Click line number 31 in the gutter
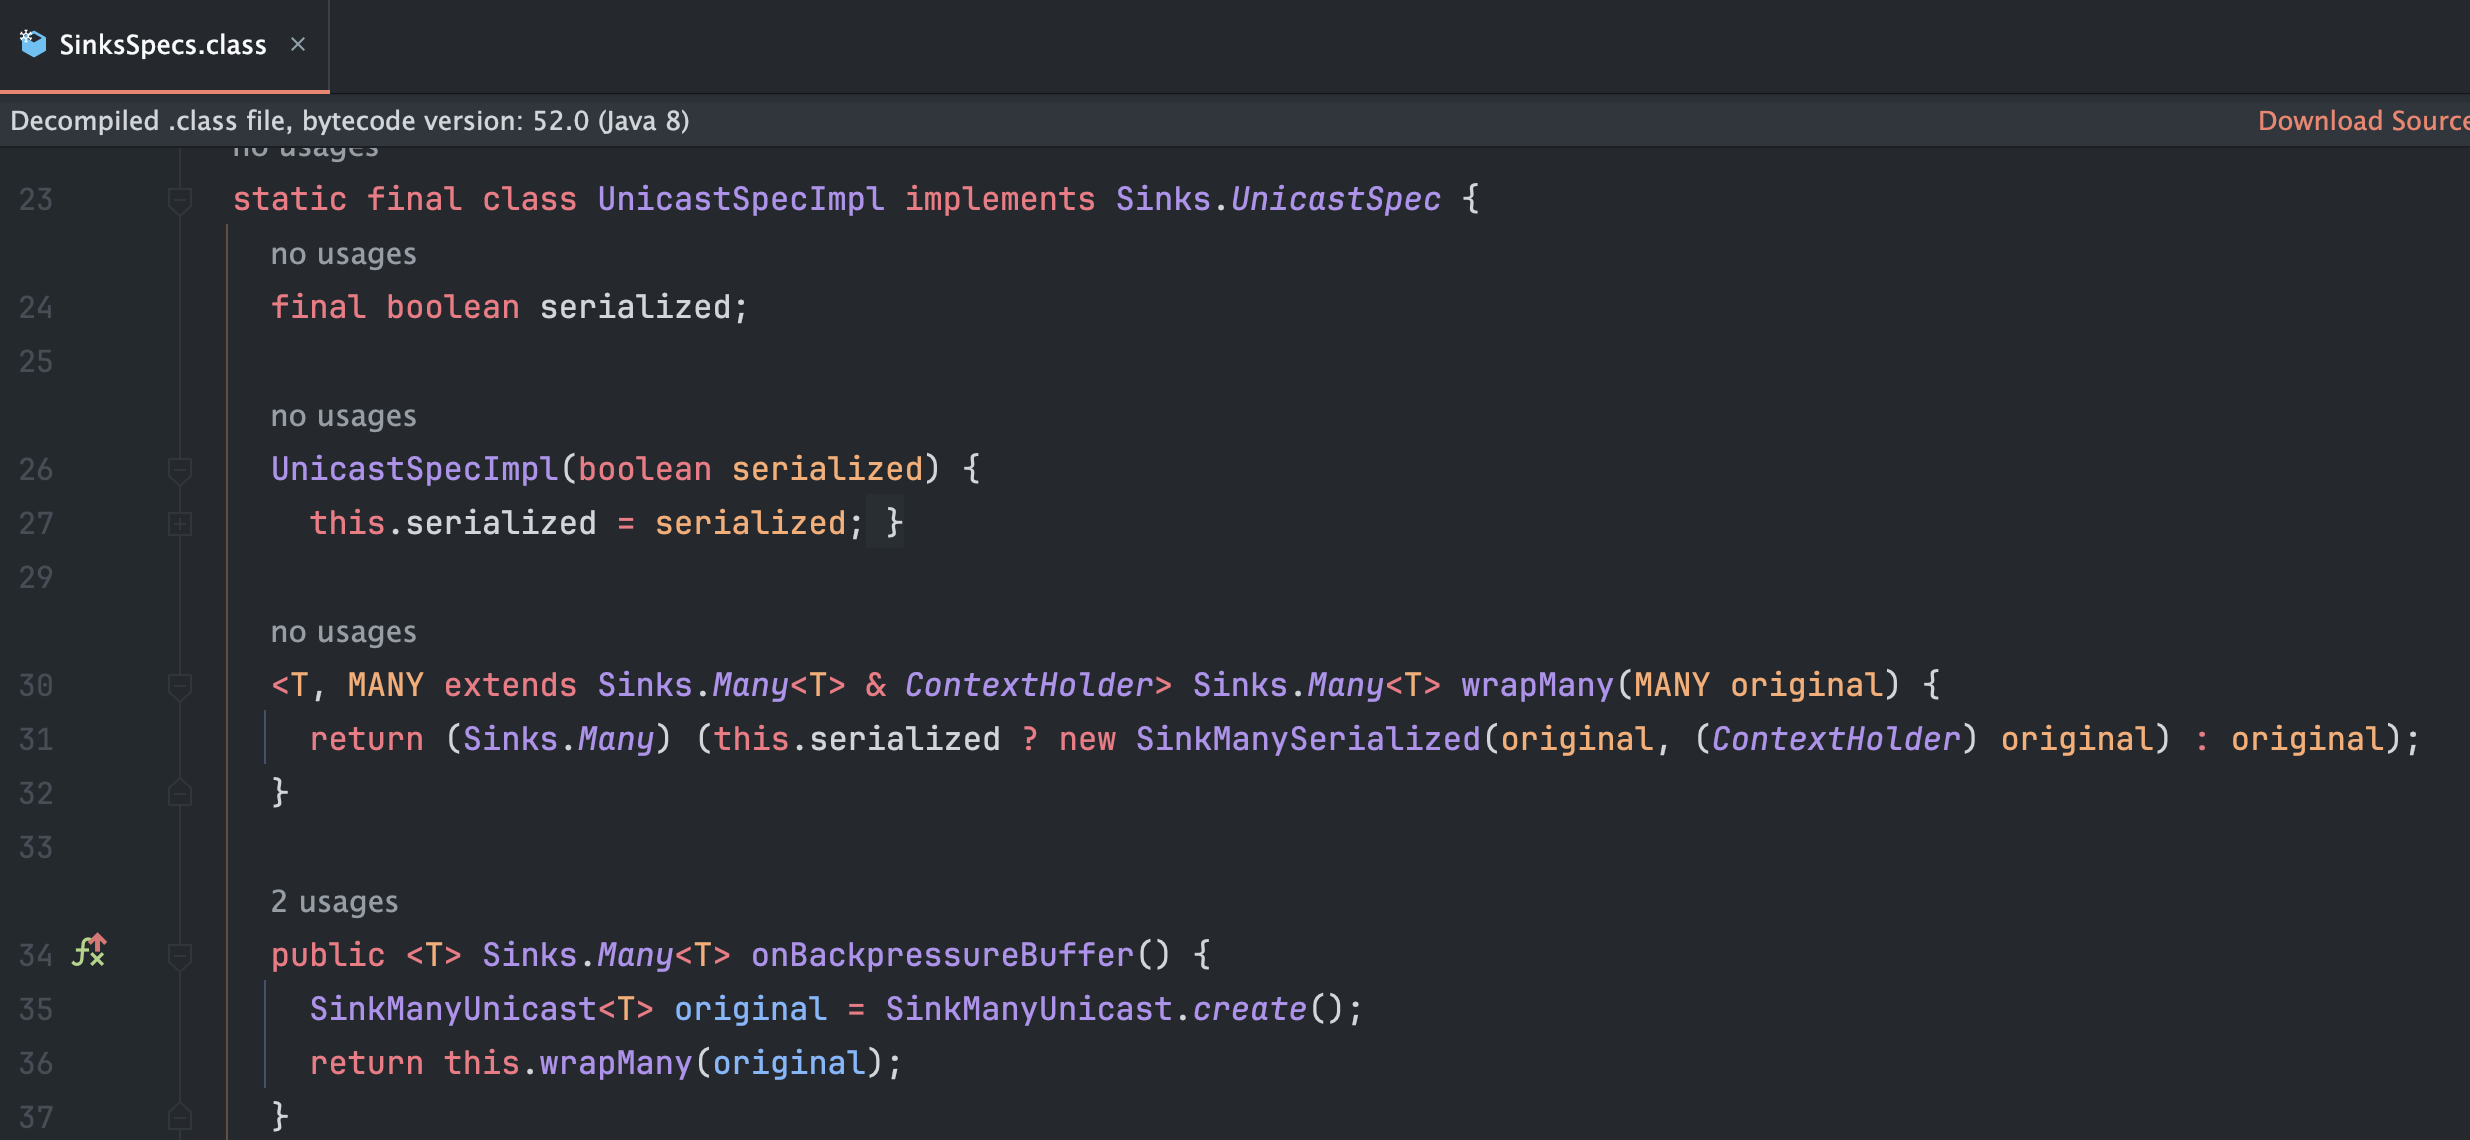Viewport: 2470px width, 1140px height. pyautogui.click(x=36, y=740)
